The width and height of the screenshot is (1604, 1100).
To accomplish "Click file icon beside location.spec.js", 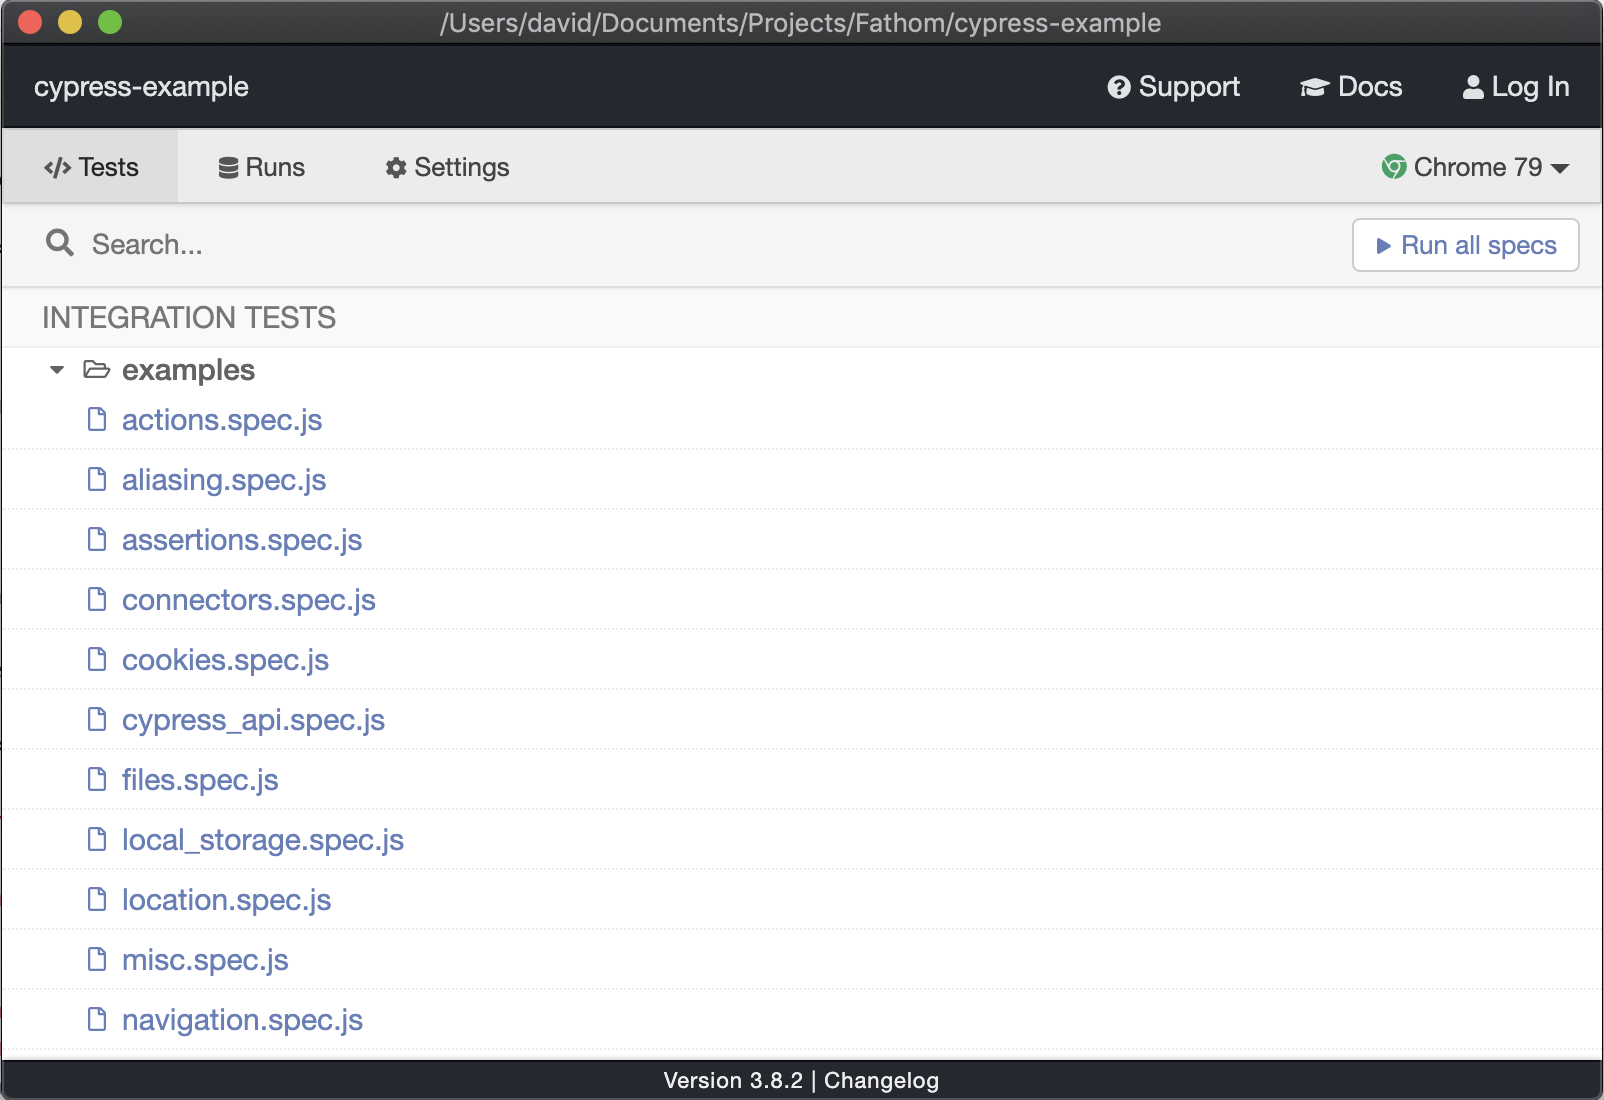I will [97, 899].
